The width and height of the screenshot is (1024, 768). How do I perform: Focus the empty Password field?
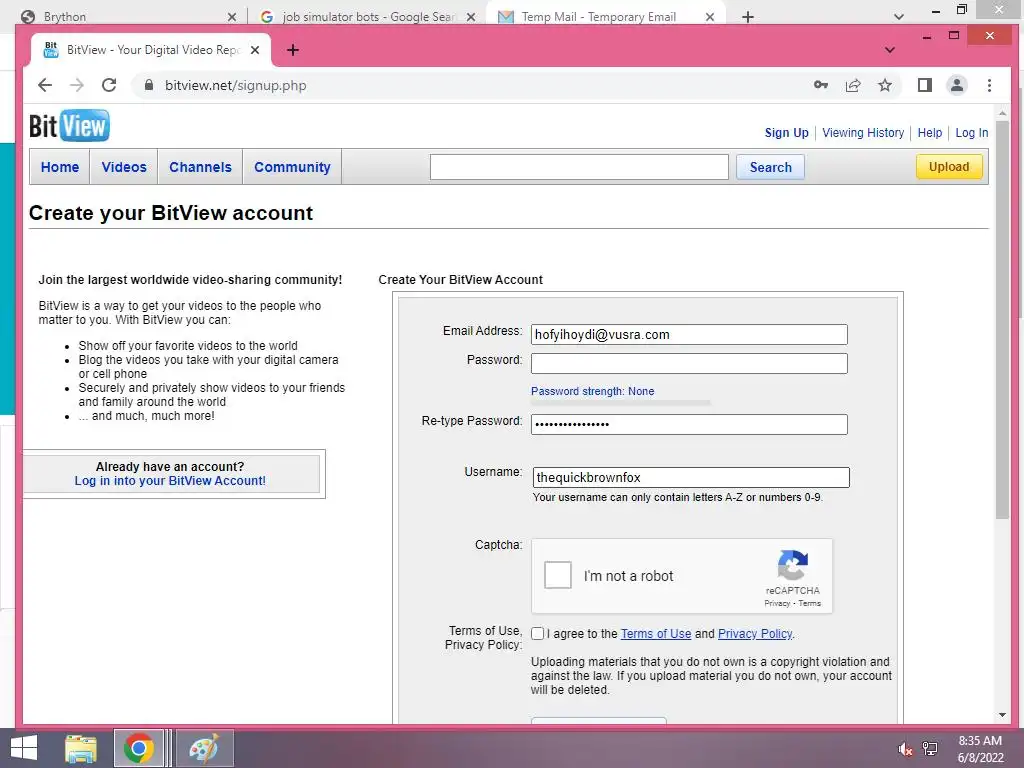(689, 363)
